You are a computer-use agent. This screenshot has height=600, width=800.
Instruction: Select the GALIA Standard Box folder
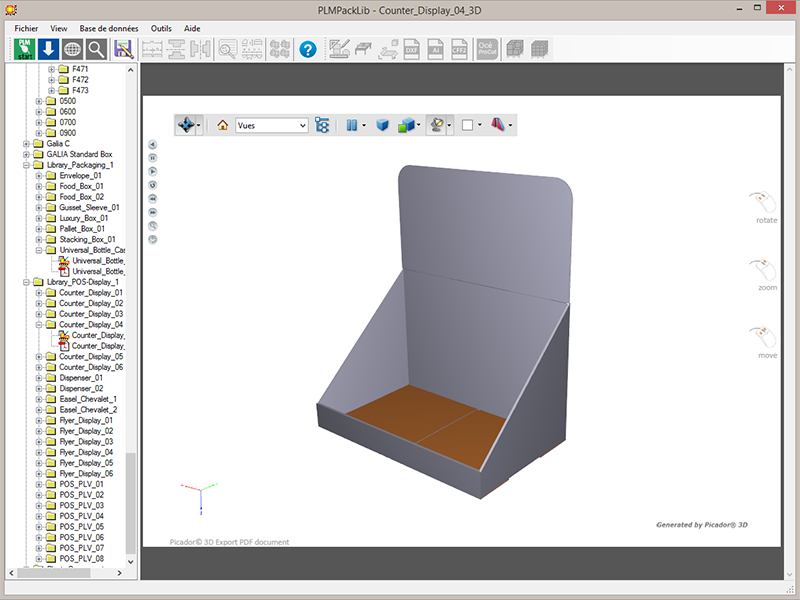coord(79,154)
